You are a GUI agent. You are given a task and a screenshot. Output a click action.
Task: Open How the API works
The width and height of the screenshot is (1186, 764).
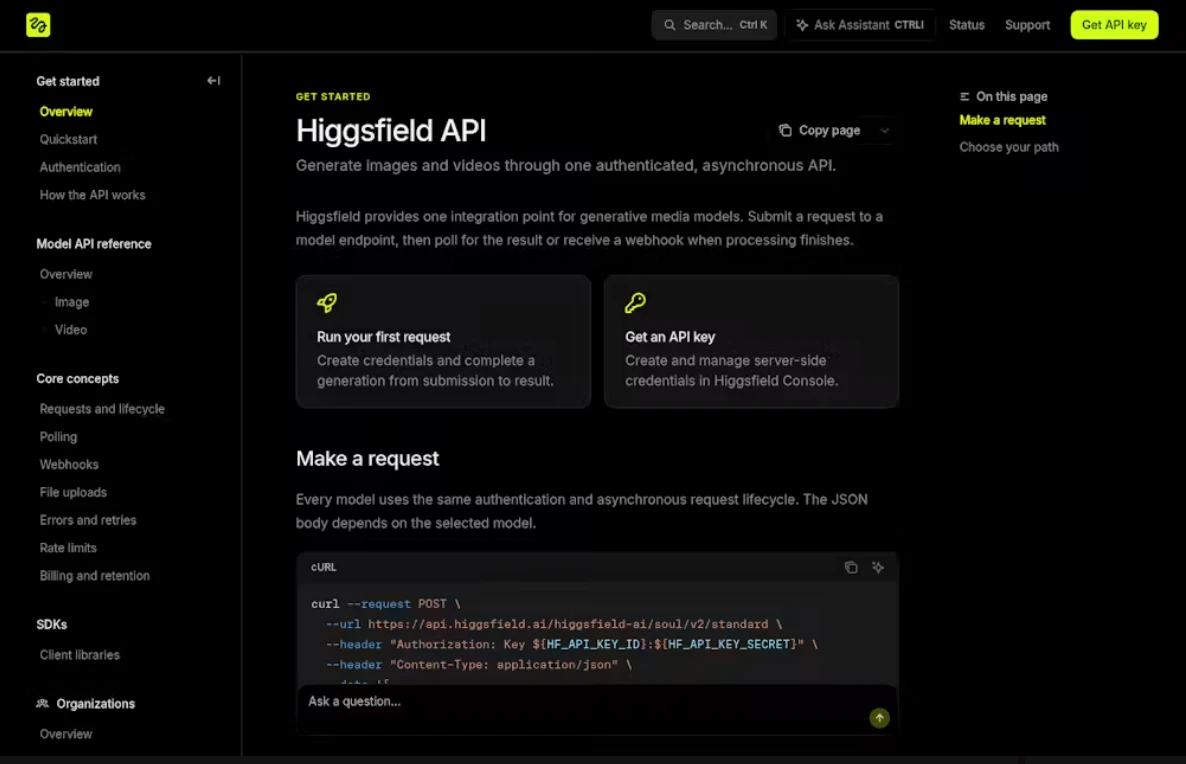click(x=92, y=195)
